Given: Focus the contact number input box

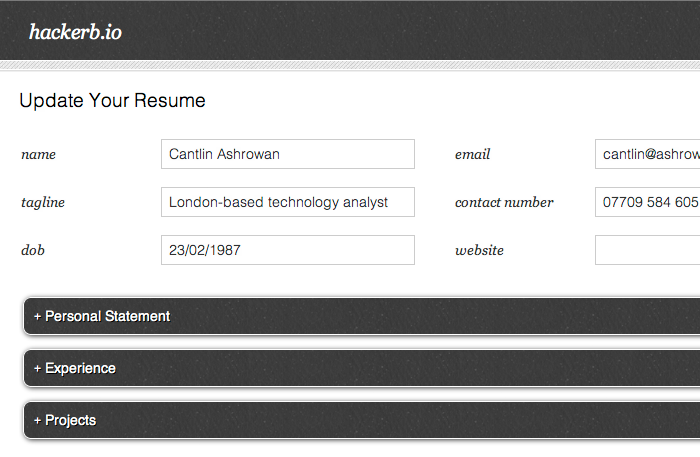Looking at the screenshot, I should click(647, 202).
